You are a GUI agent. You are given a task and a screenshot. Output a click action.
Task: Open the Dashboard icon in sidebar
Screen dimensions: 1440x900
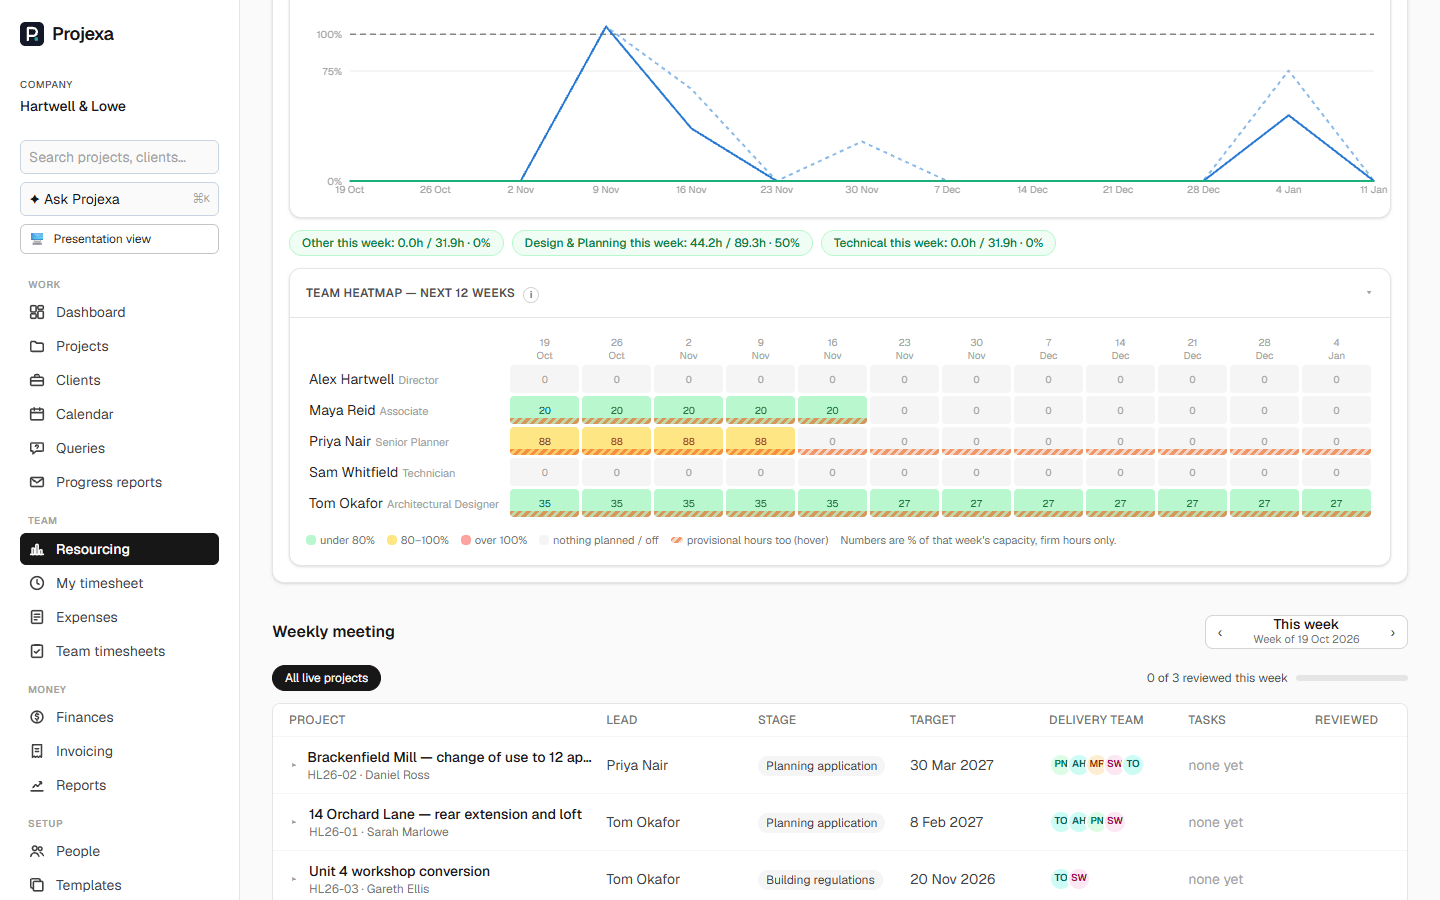pos(37,312)
